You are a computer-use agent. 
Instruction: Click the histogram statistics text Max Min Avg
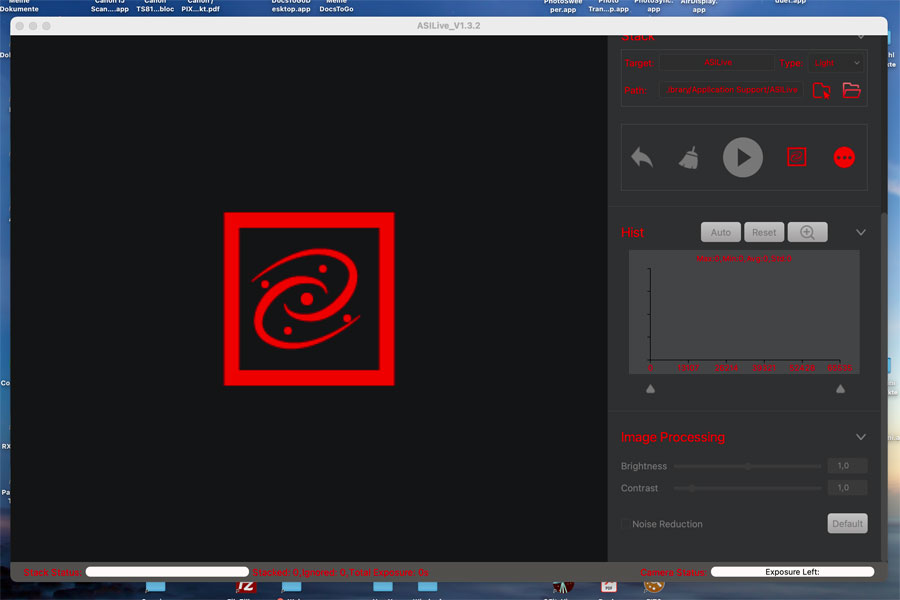click(x=744, y=259)
